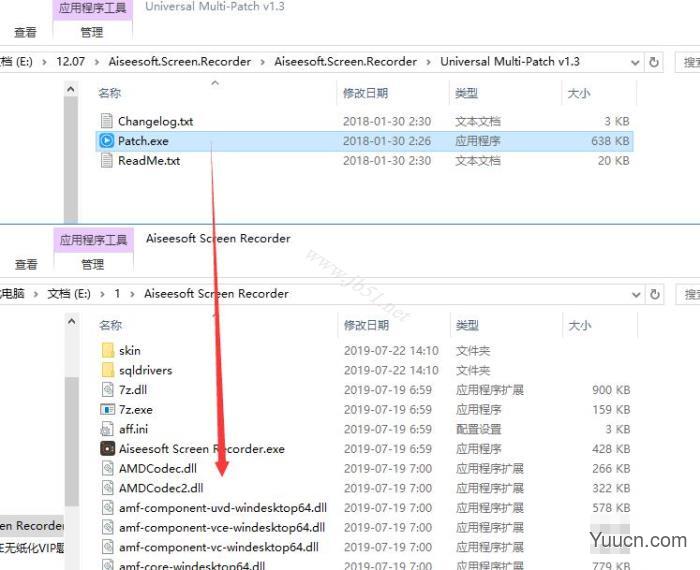Select the sqldrivers folder name
Image resolution: width=700 pixels, height=570 pixels.
(x=146, y=370)
